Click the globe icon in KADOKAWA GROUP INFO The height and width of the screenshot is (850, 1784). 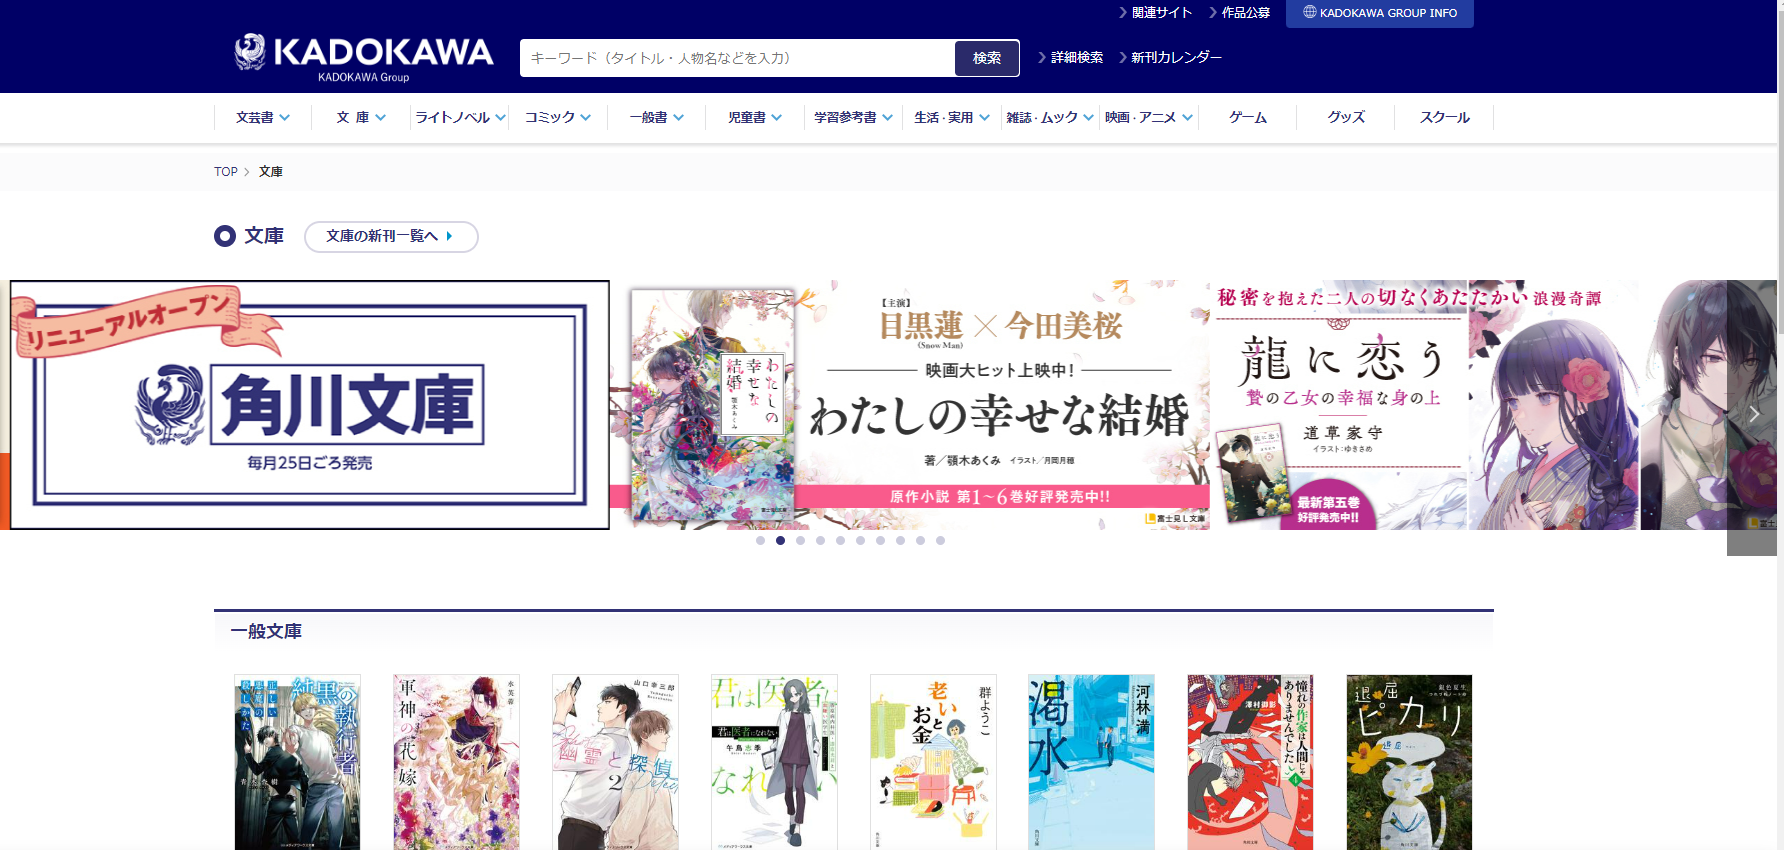coord(1309,12)
